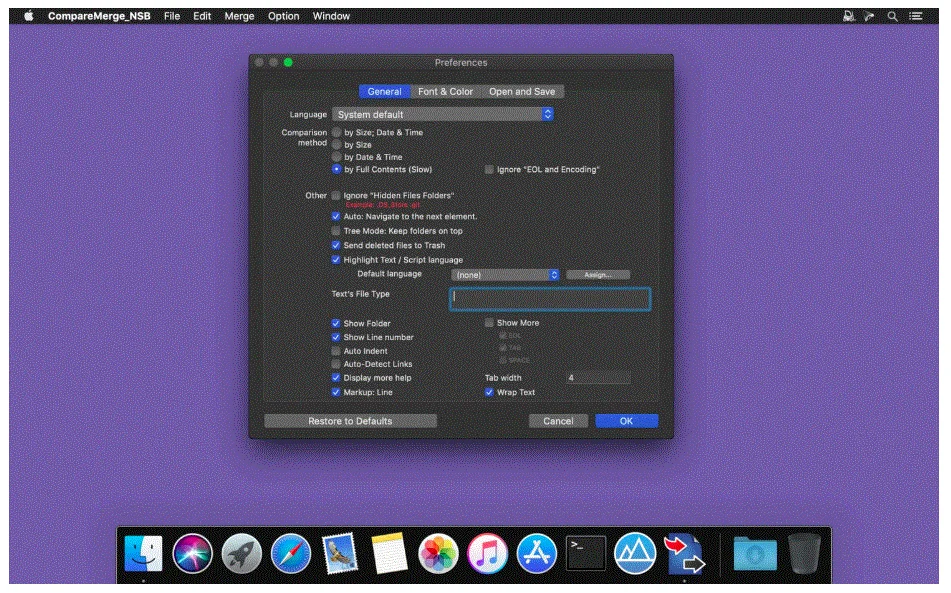Toggle Send deleted files to Trash
951x593 pixels.
click(x=335, y=245)
